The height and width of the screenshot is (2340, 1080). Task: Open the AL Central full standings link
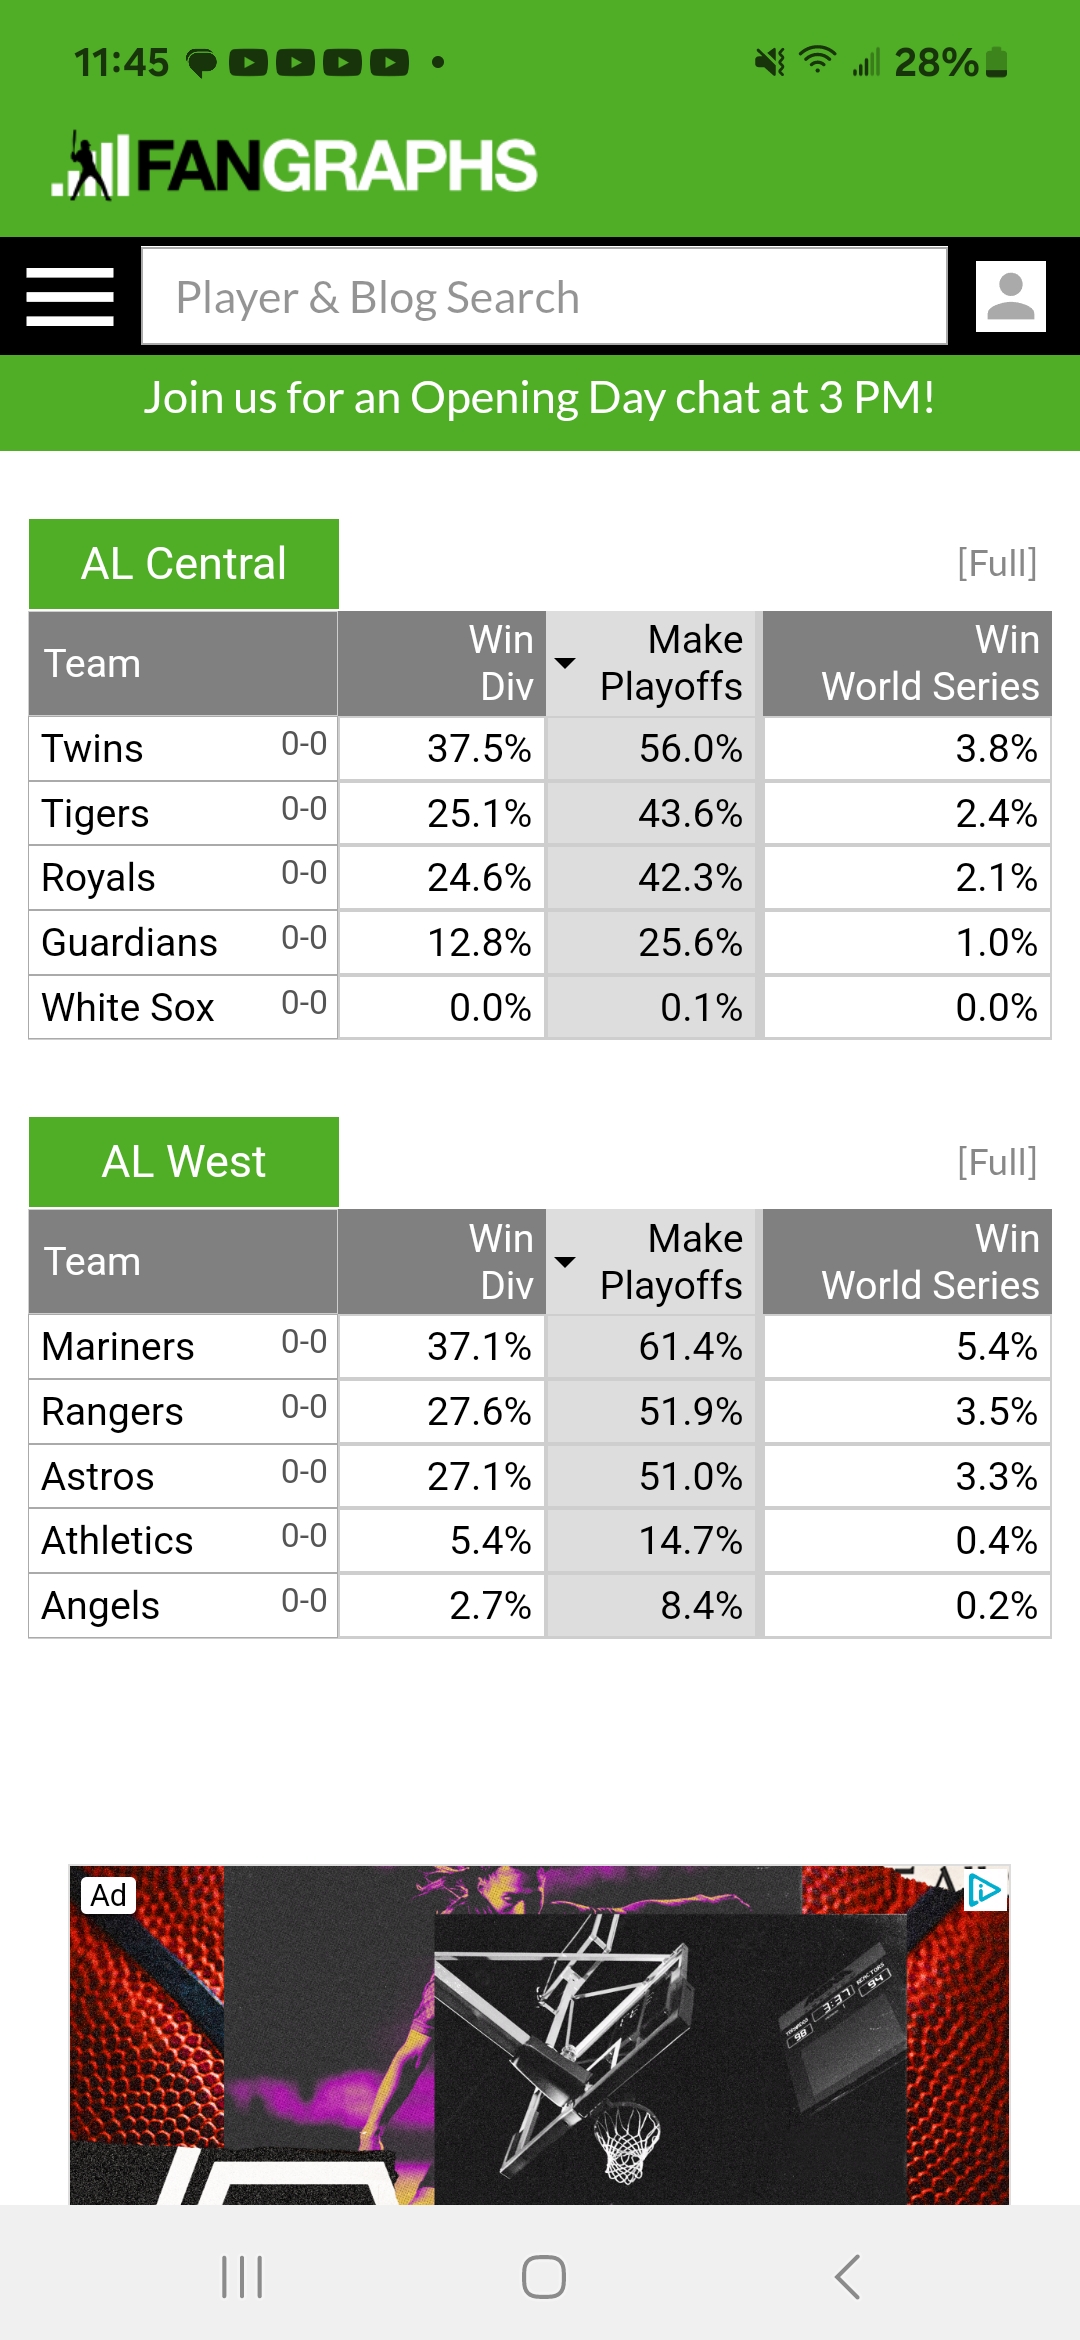click(x=996, y=563)
